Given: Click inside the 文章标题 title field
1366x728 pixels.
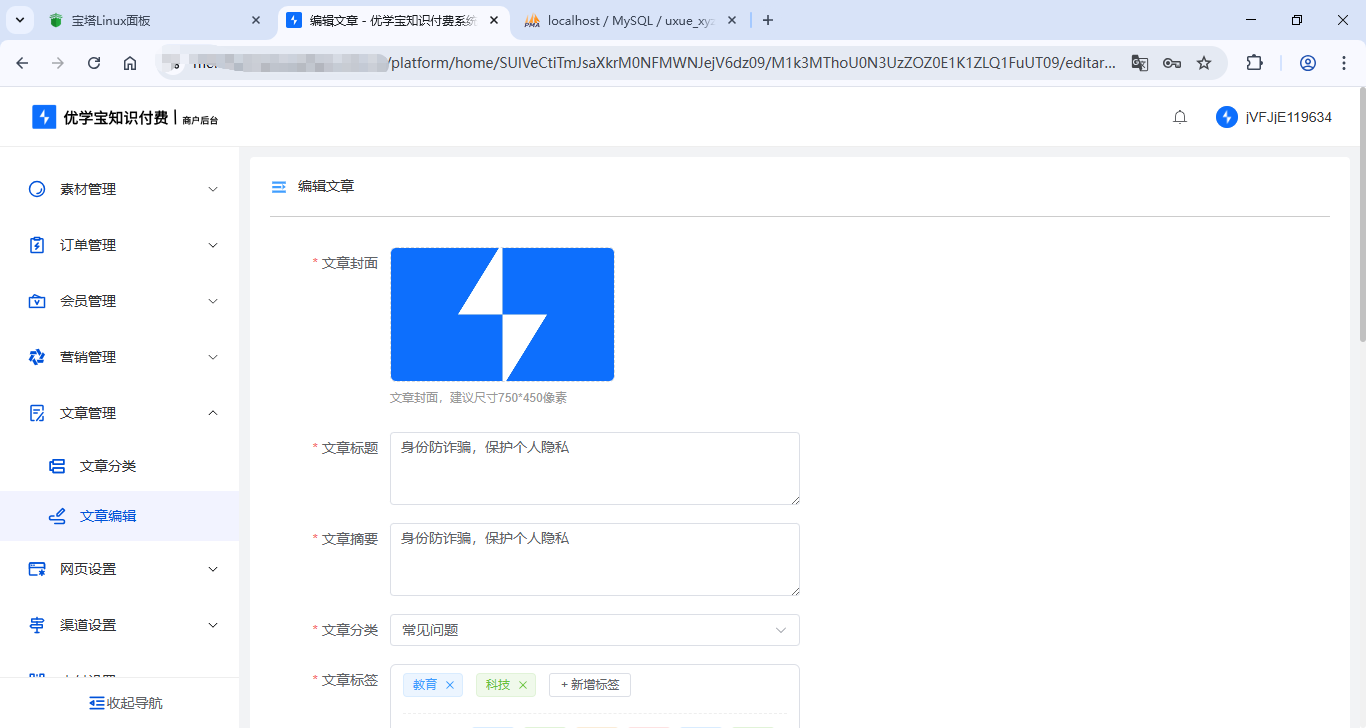Looking at the screenshot, I should pyautogui.click(x=595, y=468).
